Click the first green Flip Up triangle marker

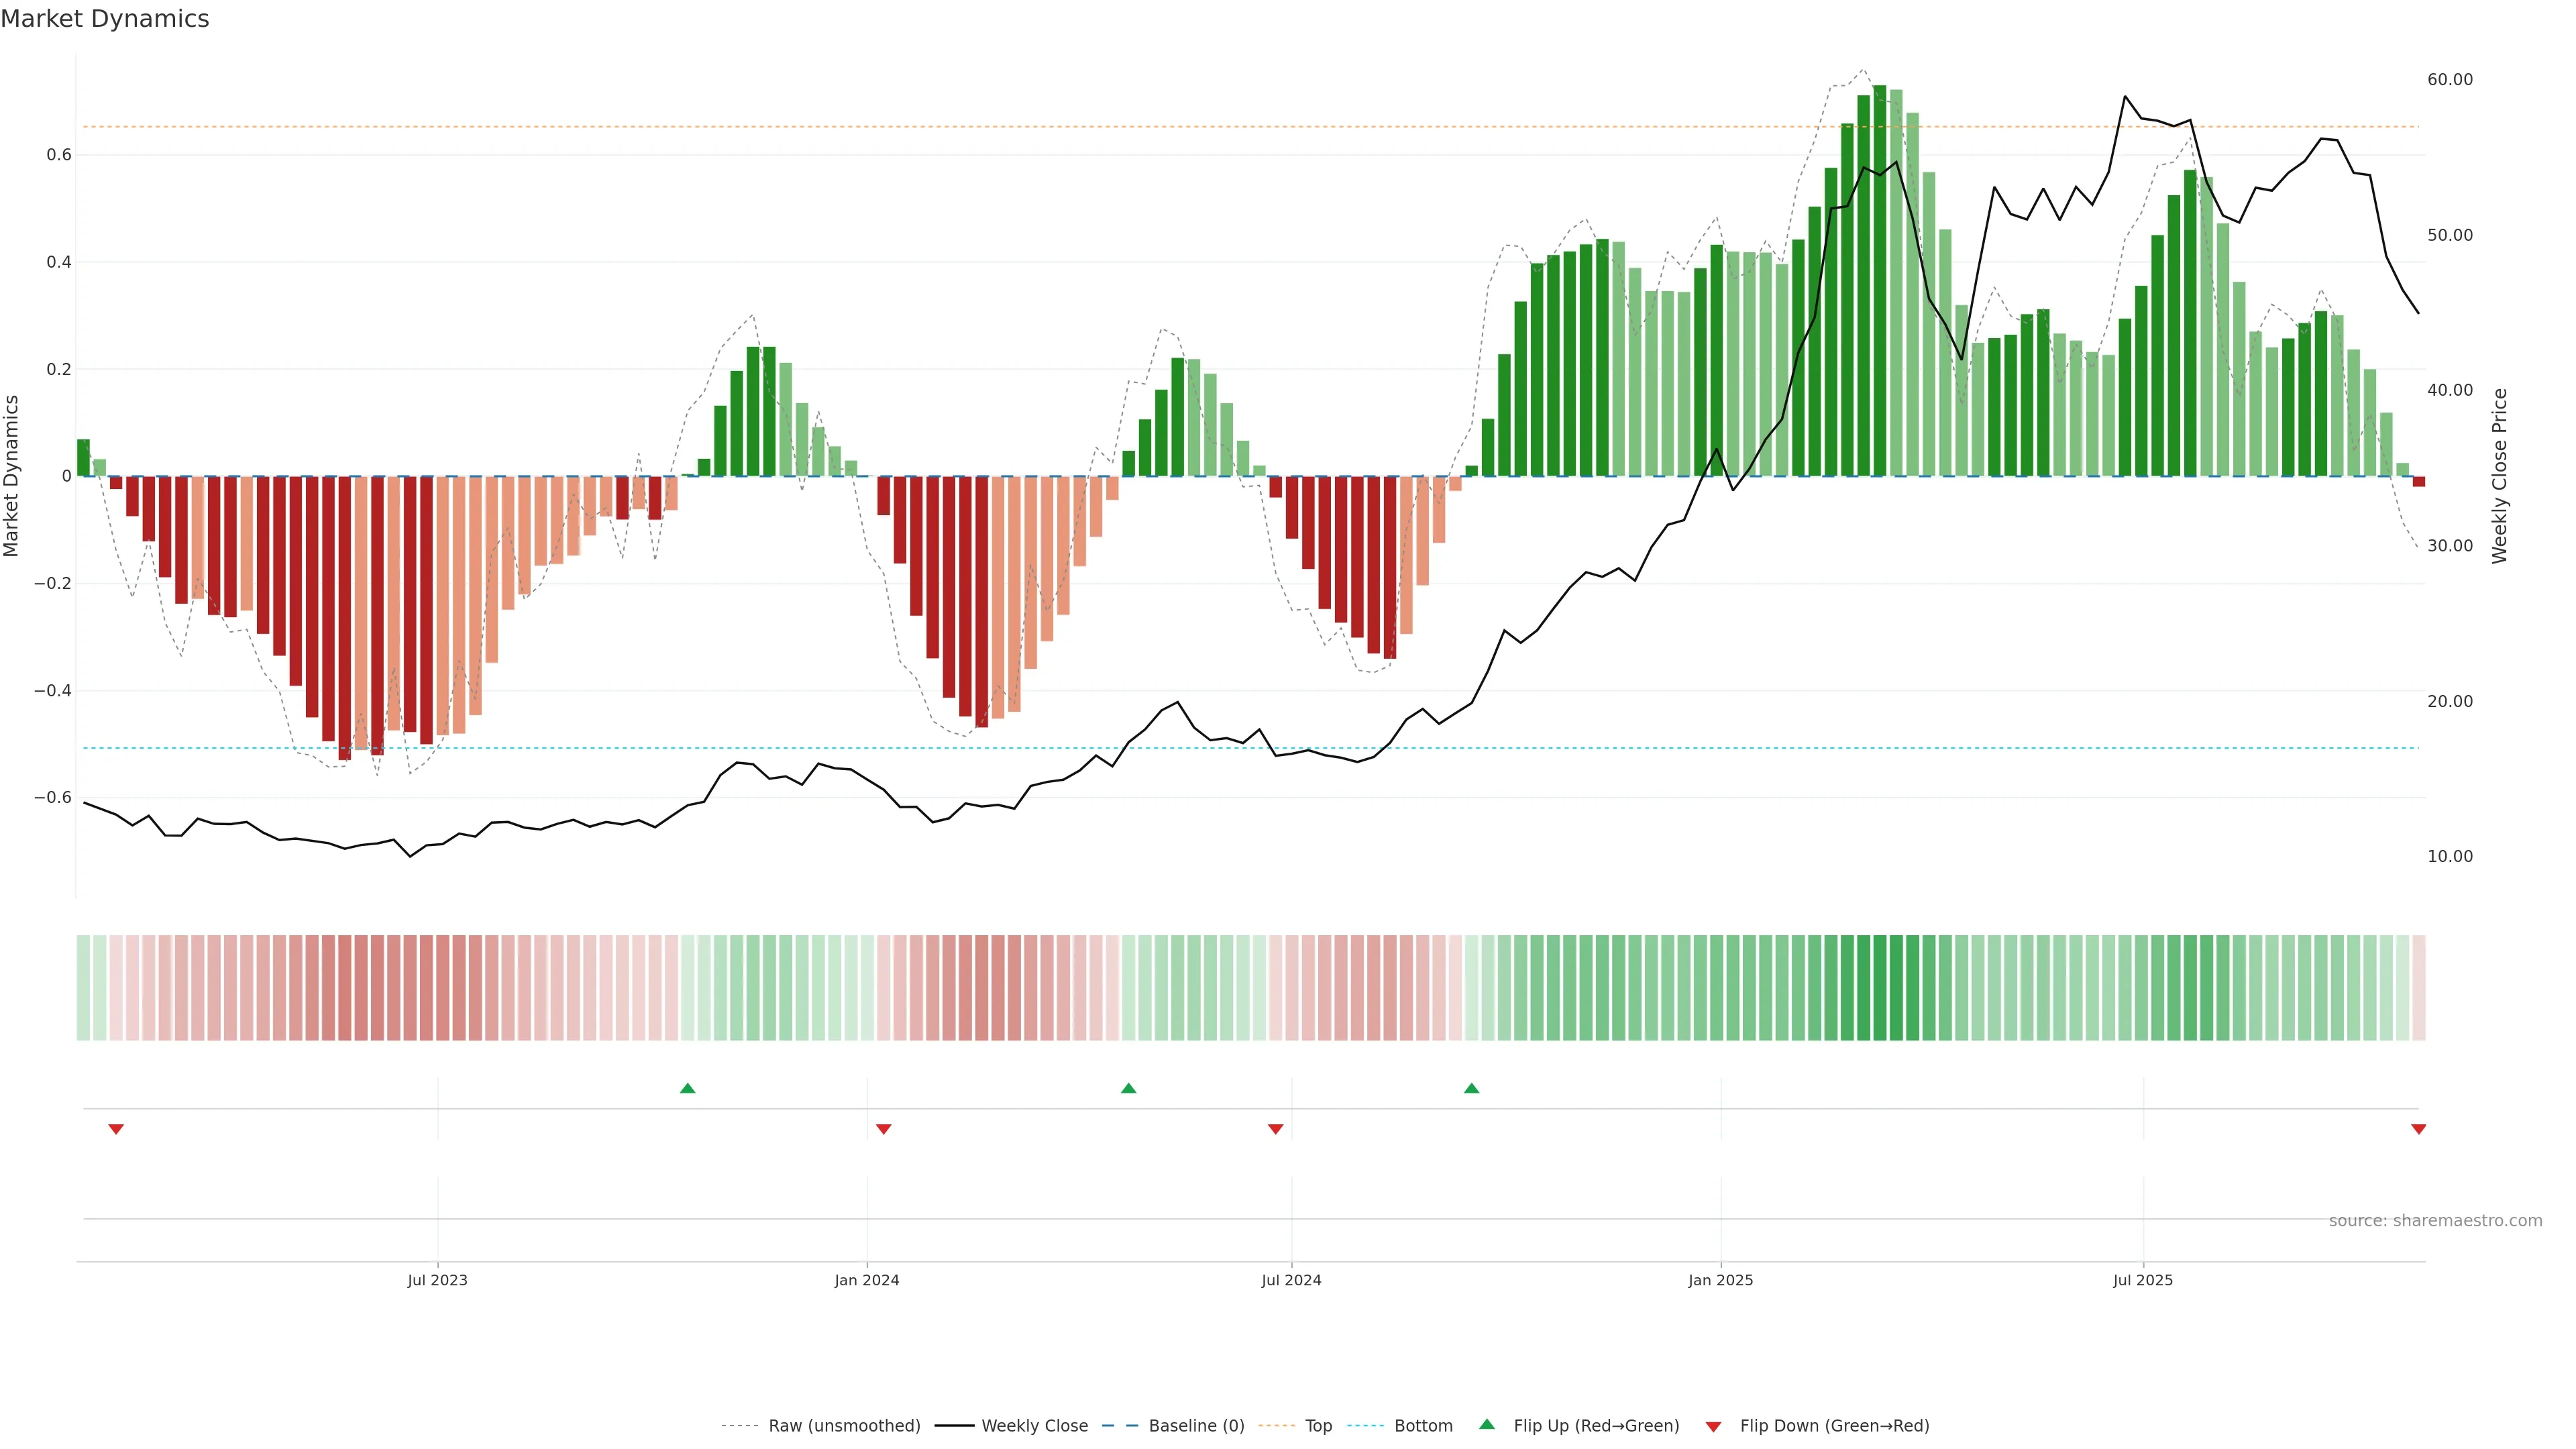click(687, 1088)
